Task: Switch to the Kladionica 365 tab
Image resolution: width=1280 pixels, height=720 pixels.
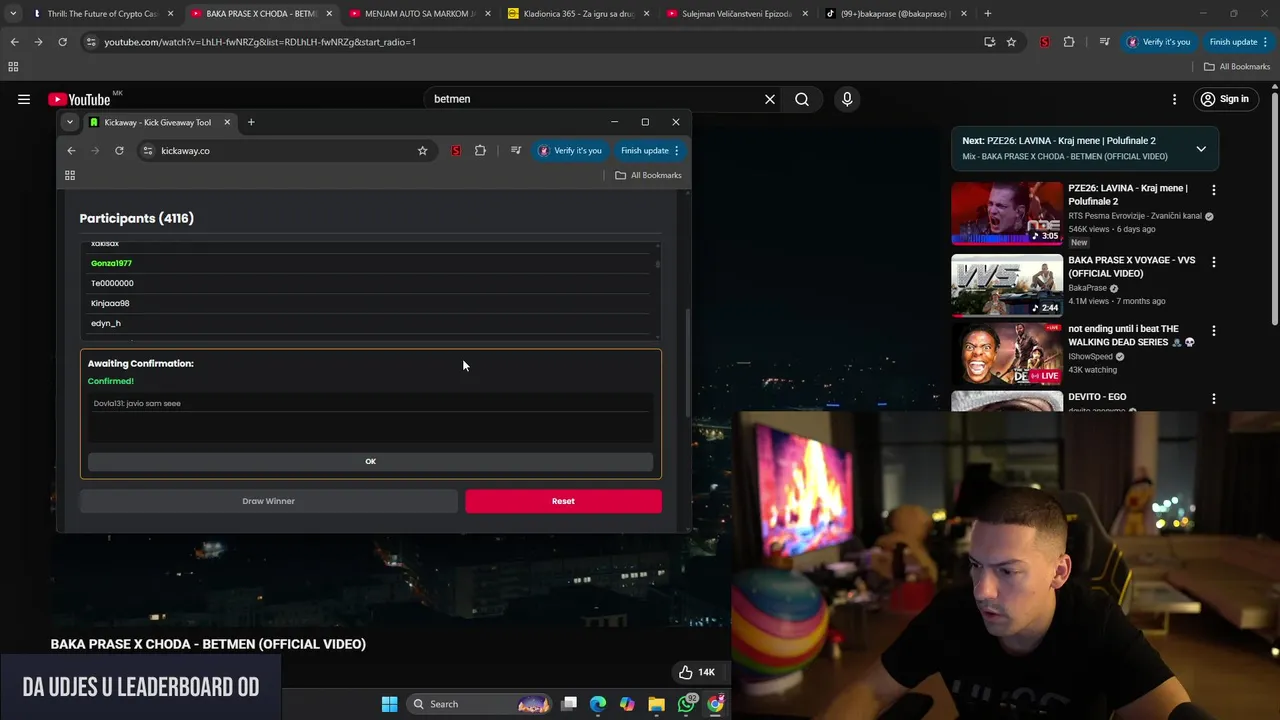Action: (x=578, y=14)
